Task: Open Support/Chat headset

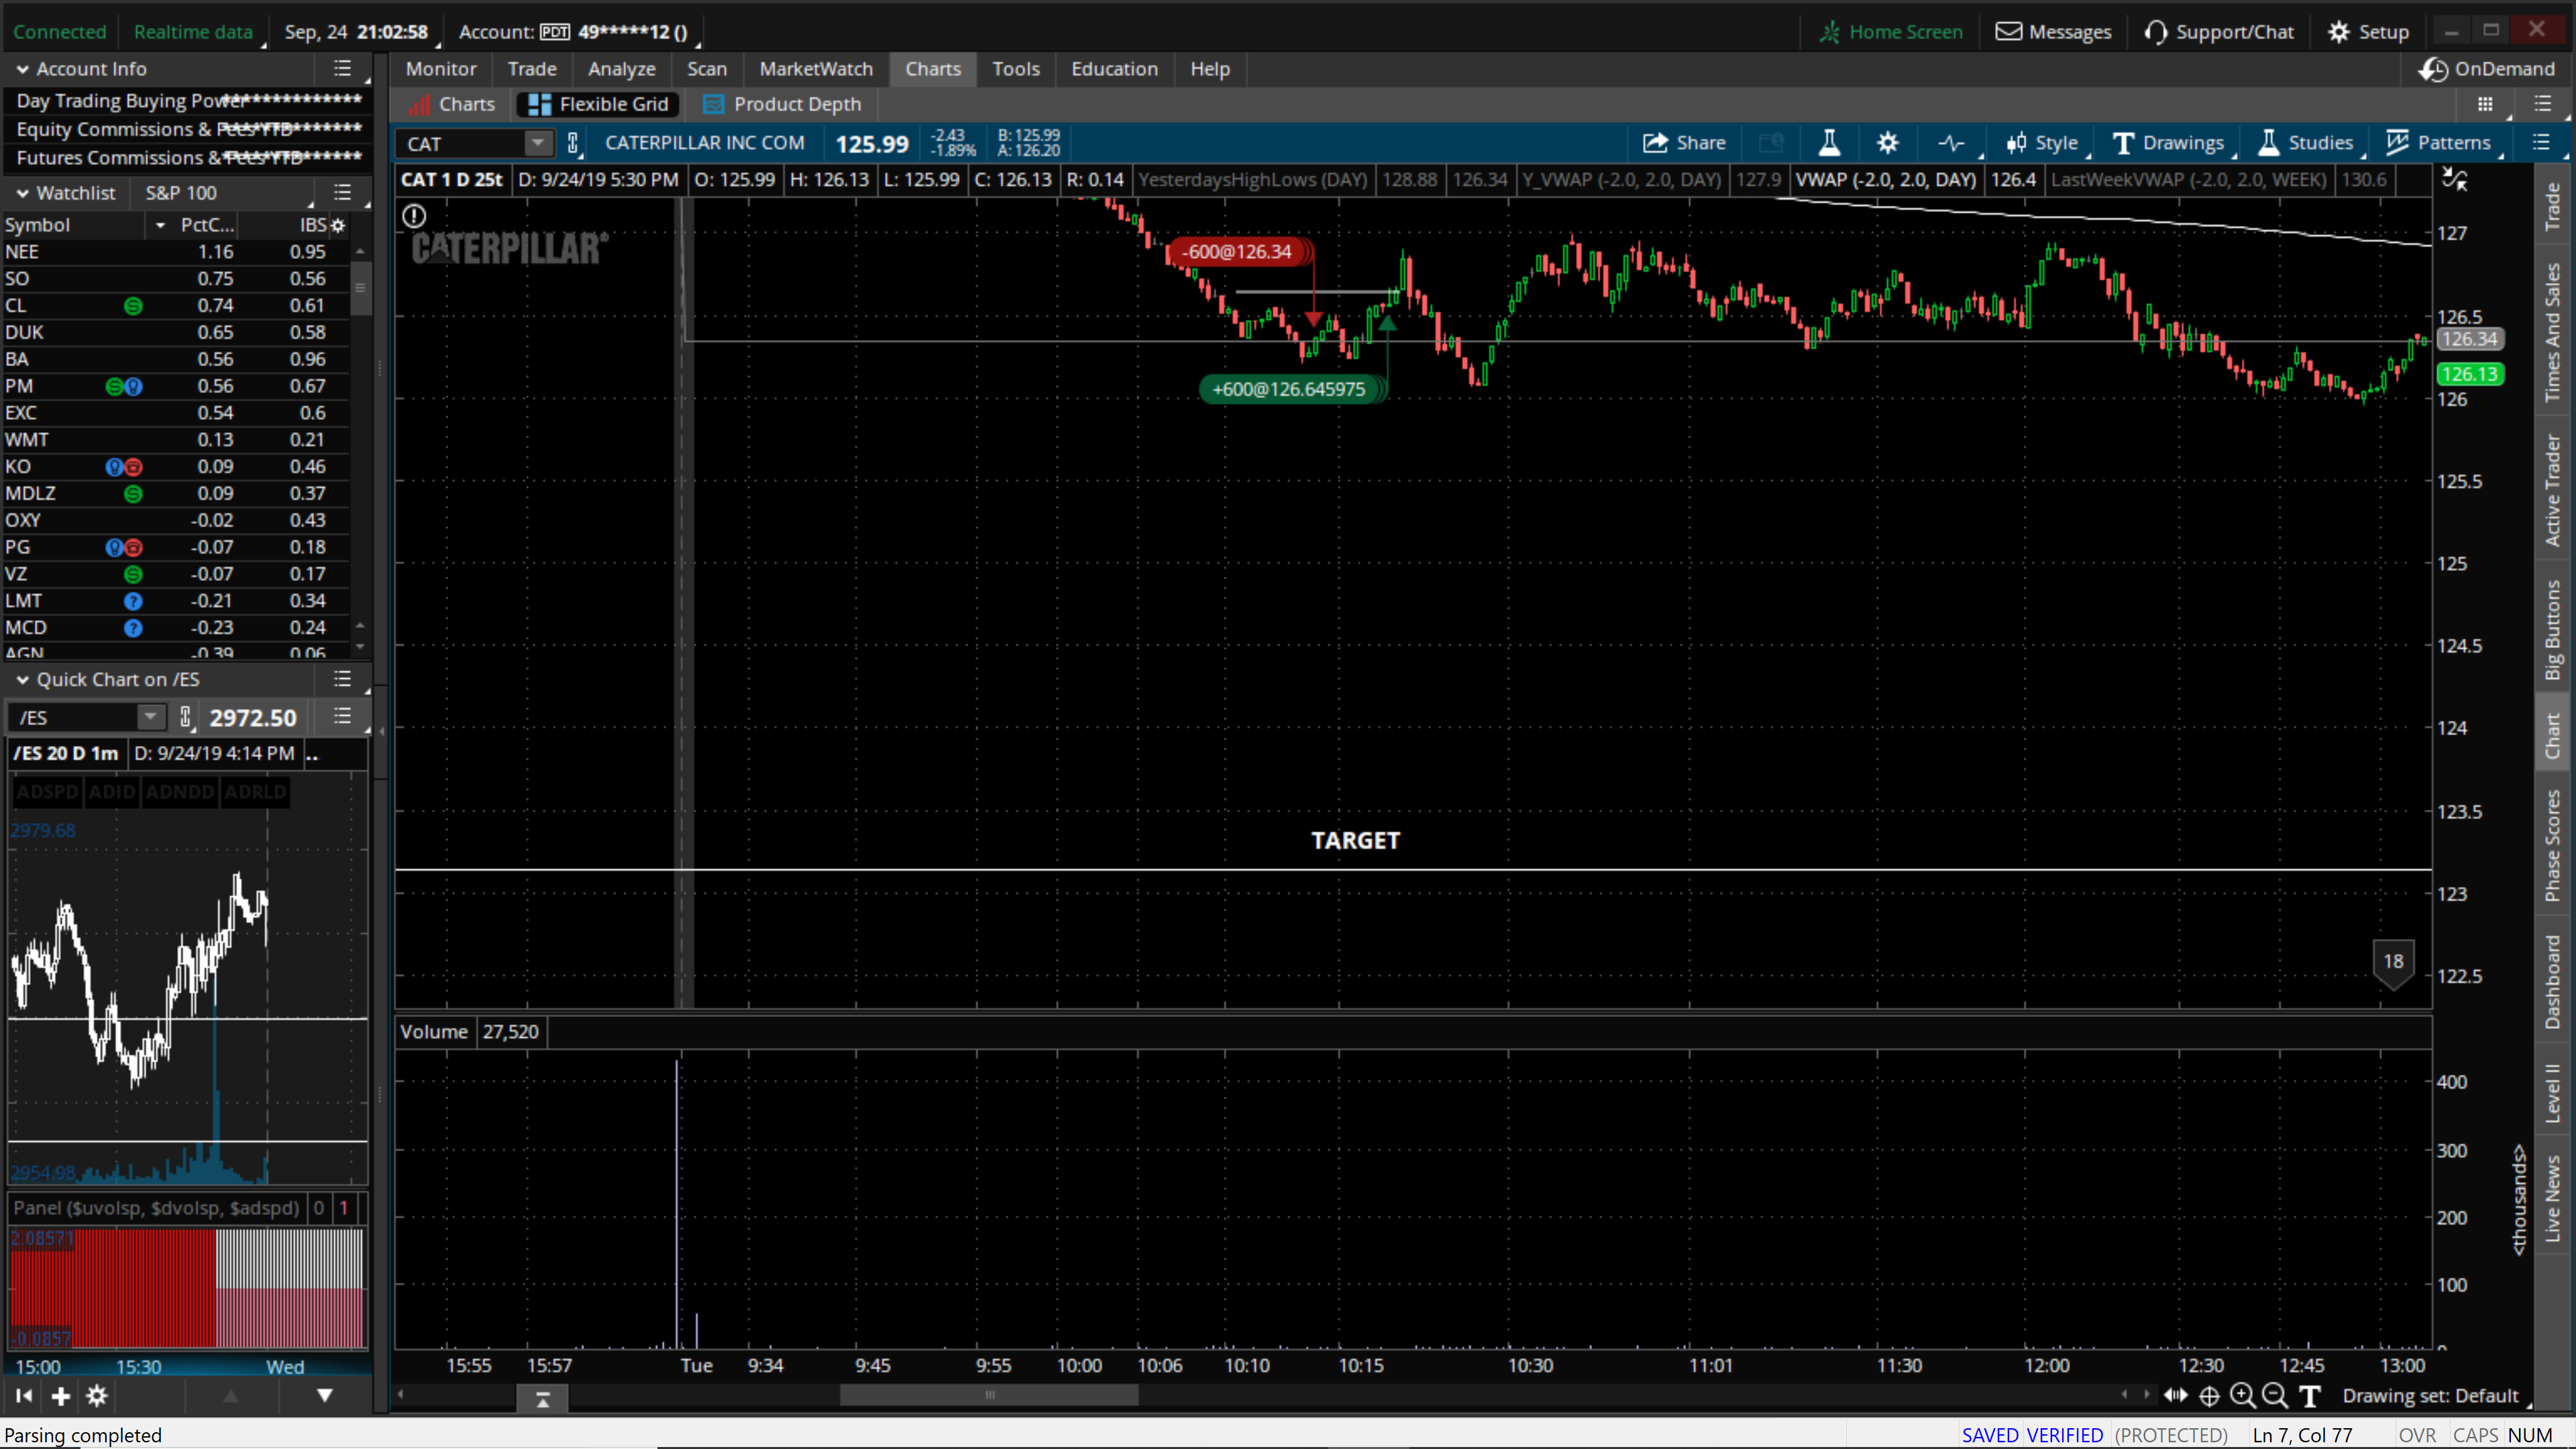Action: 2219,32
